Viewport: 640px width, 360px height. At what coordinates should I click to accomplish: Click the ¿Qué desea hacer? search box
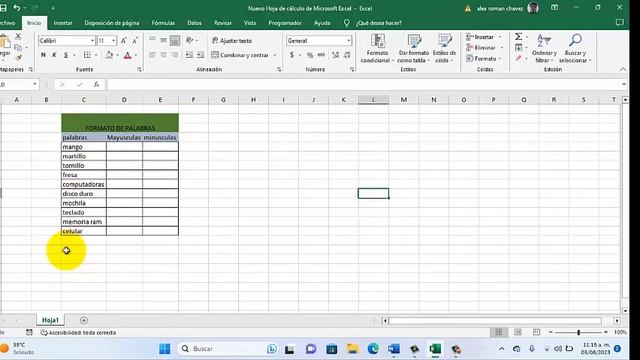tap(378, 23)
